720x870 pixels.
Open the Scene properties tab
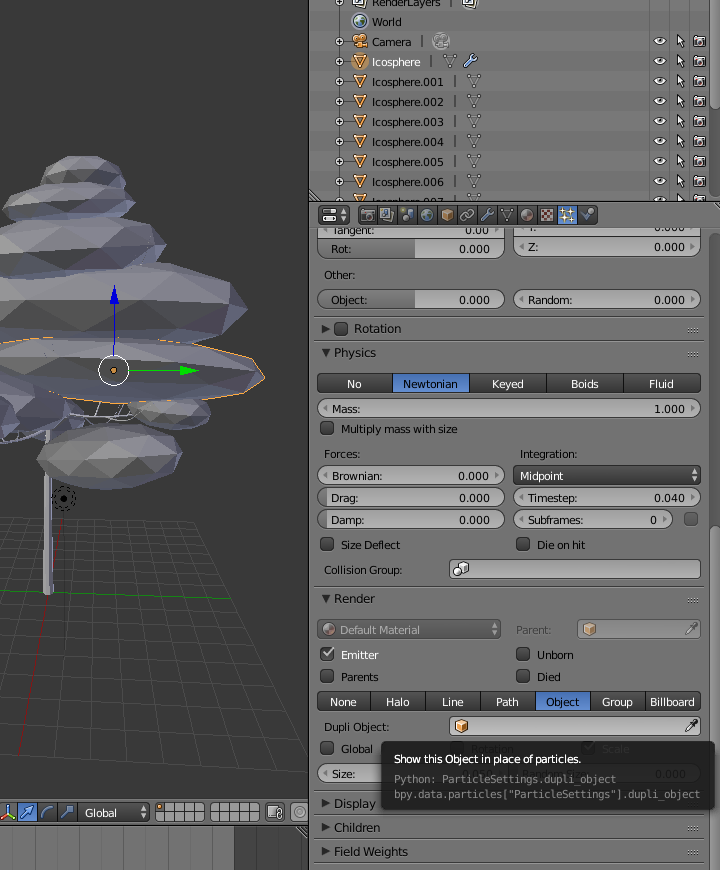point(407,215)
